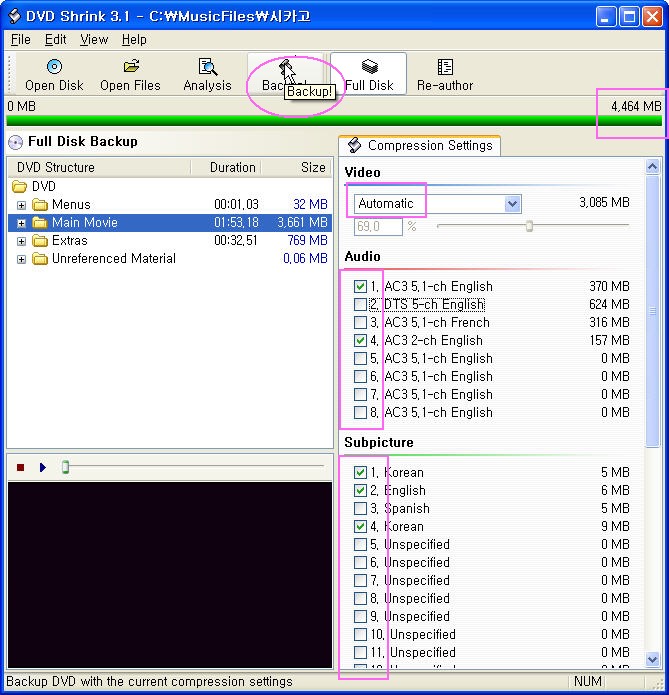669x695 pixels.
Task: Click the DVD root folder icon
Action: [x=20, y=186]
